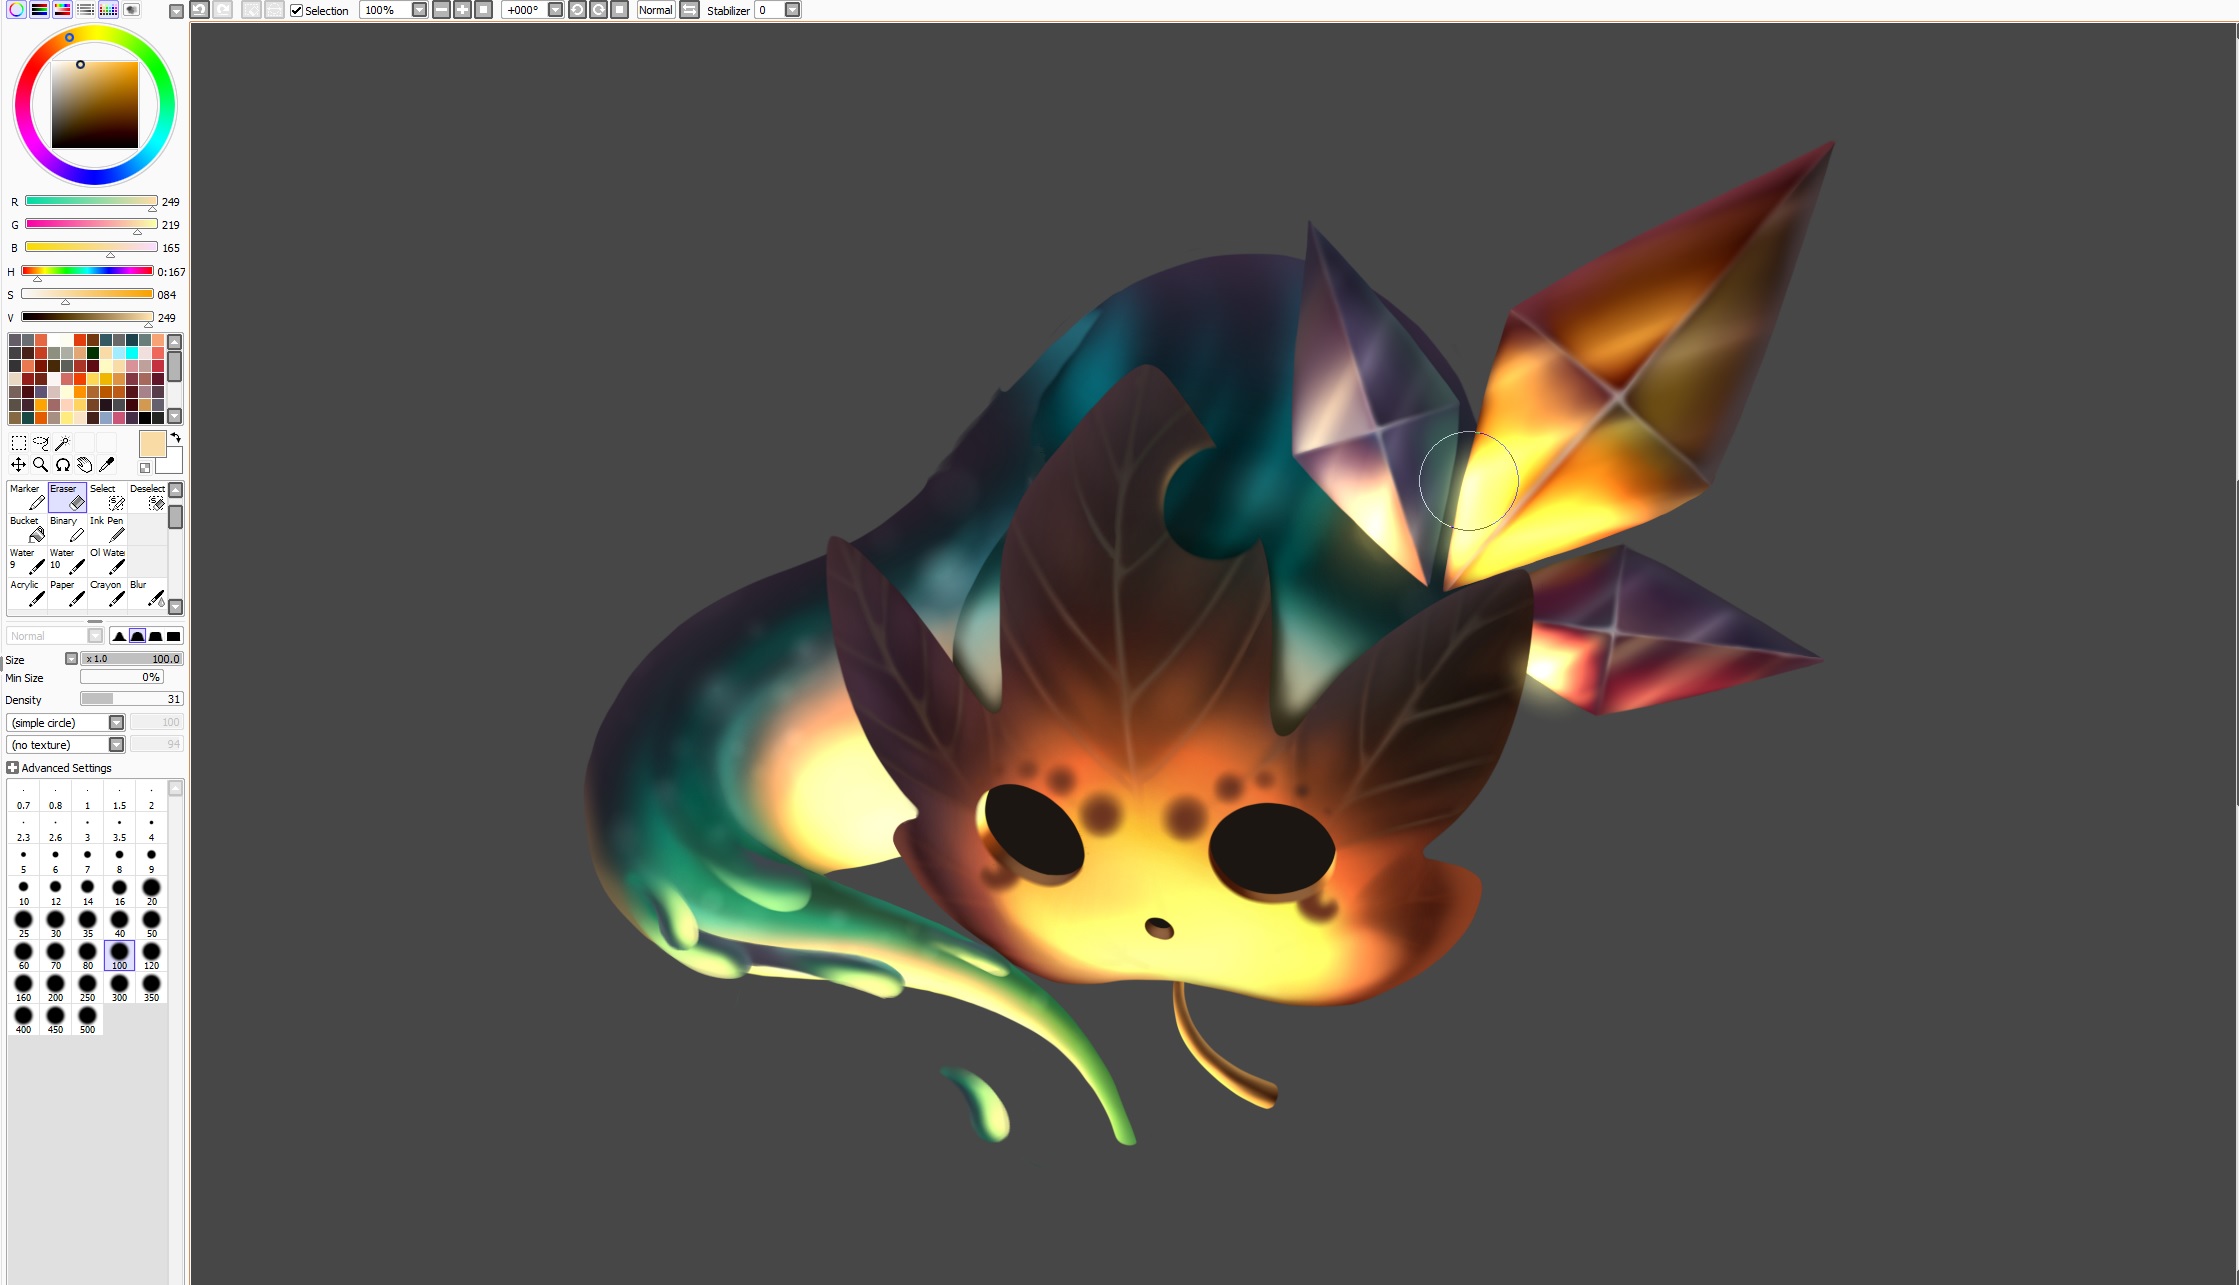Select brush size preset 50
Image resolution: width=2239 pixels, height=1285 pixels.
[151, 923]
